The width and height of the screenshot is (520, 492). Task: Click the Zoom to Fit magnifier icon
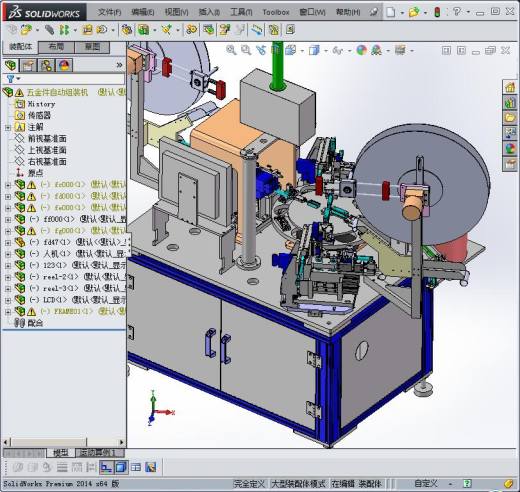(x=231, y=50)
